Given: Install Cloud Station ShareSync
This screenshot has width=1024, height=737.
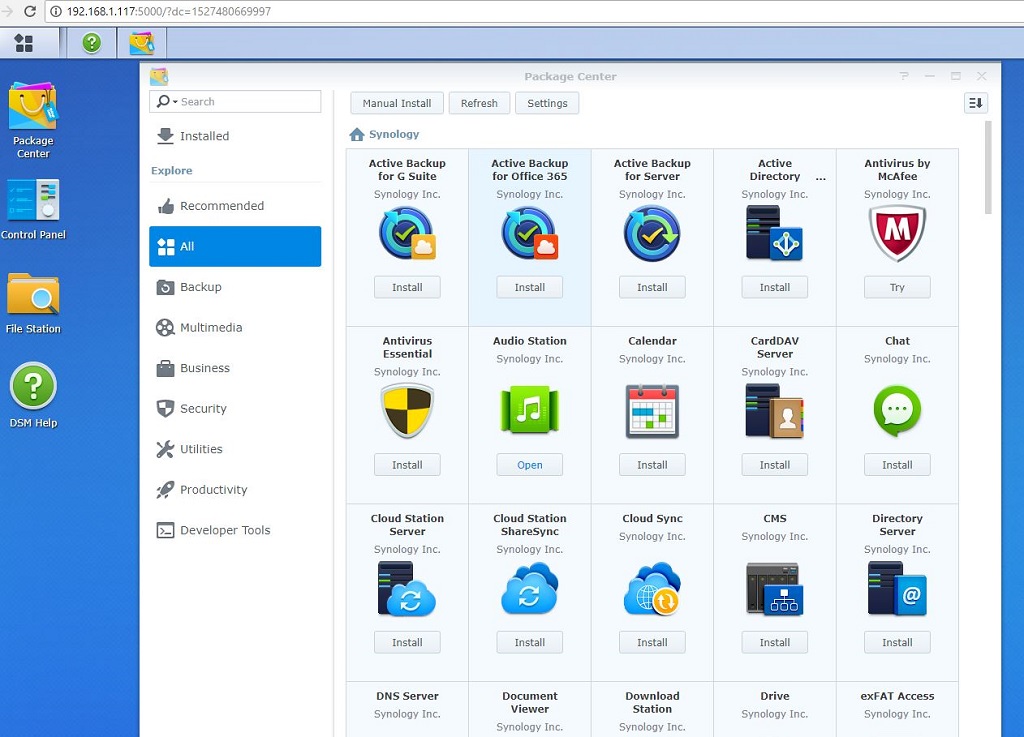Looking at the screenshot, I should click(x=530, y=642).
